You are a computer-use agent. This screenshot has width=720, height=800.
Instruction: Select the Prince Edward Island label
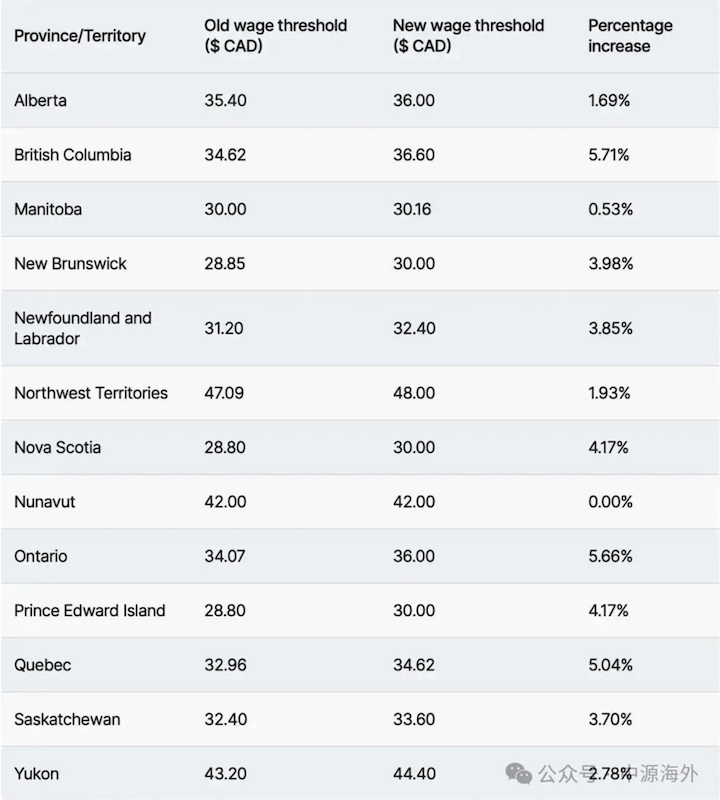coord(90,611)
